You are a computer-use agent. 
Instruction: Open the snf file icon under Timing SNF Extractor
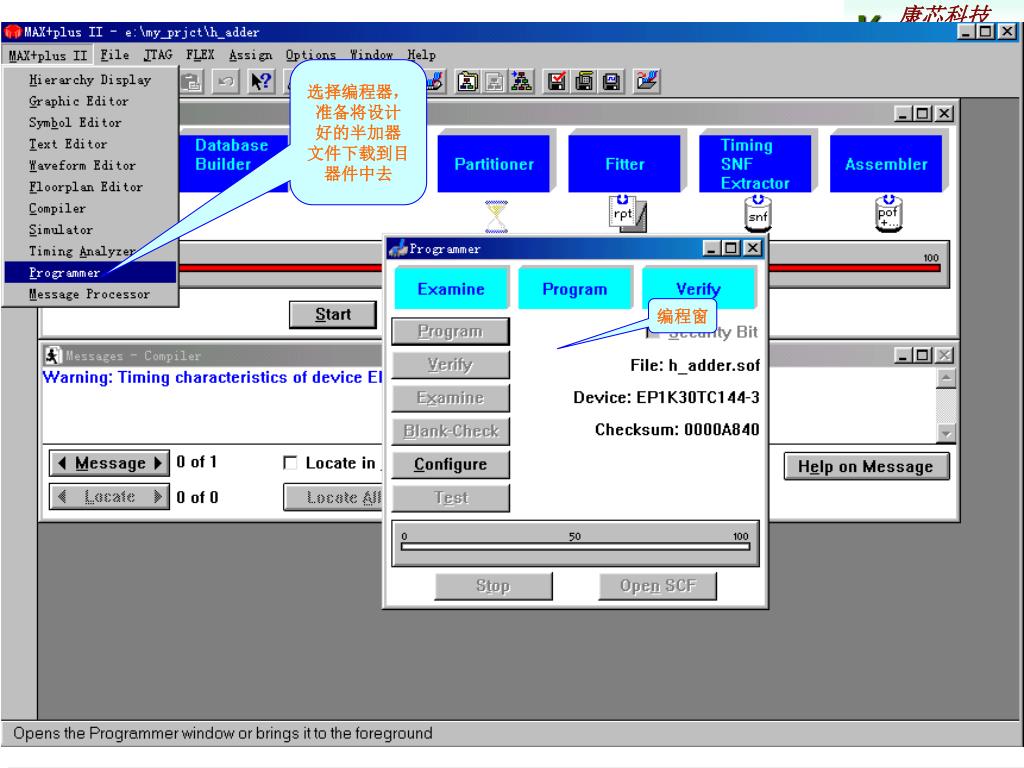pyautogui.click(x=758, y=214)
